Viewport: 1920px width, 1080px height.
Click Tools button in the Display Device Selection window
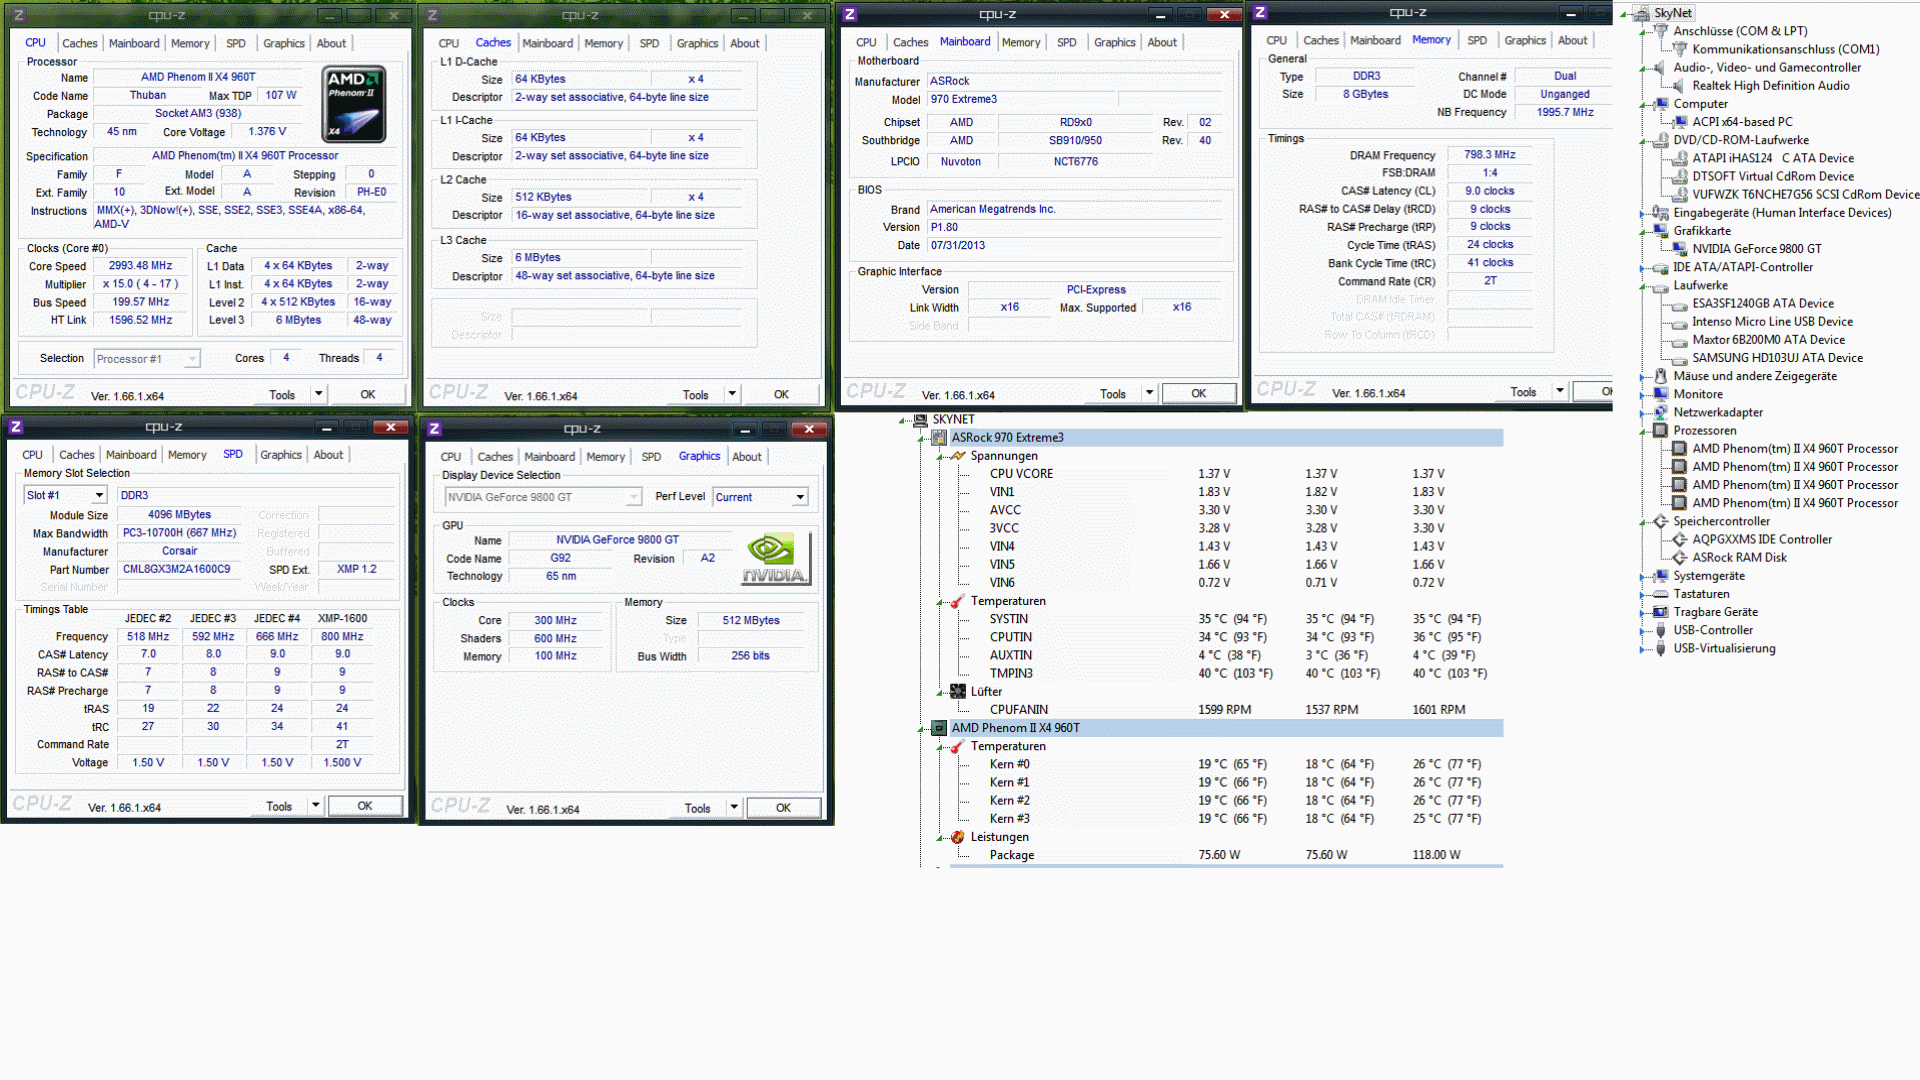click(698, 809)
